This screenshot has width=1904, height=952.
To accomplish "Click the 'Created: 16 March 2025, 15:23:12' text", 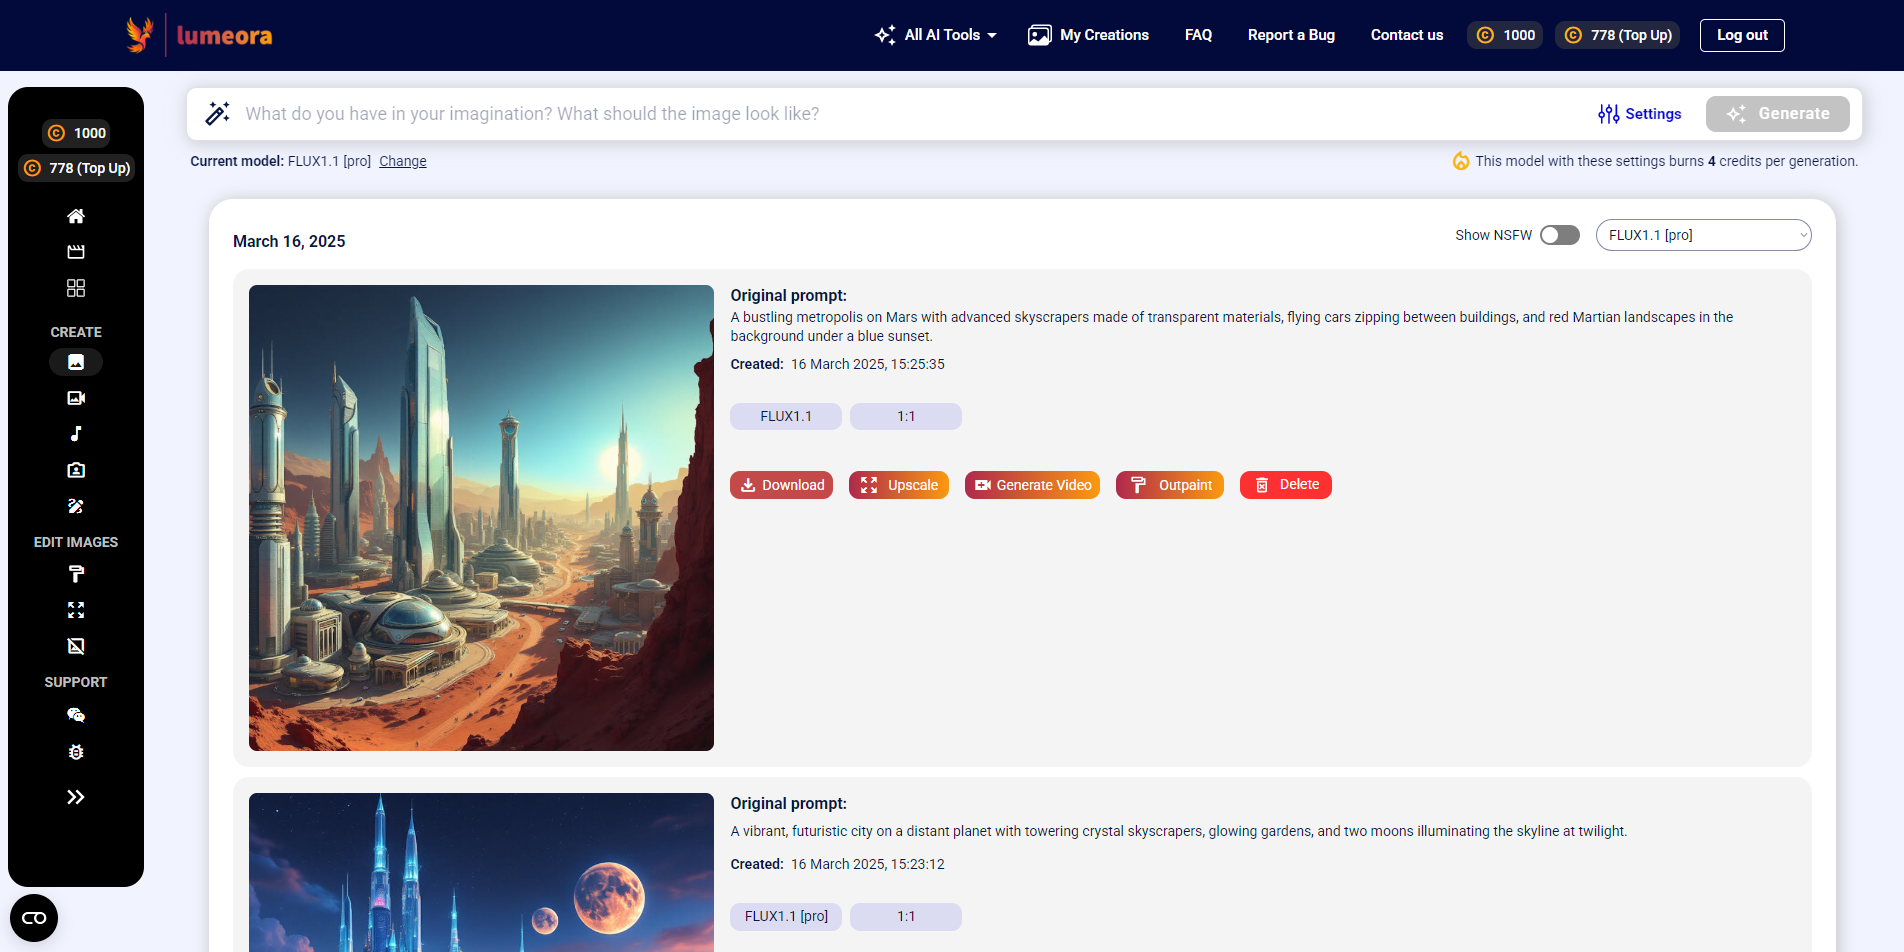I will pos(837,864).
